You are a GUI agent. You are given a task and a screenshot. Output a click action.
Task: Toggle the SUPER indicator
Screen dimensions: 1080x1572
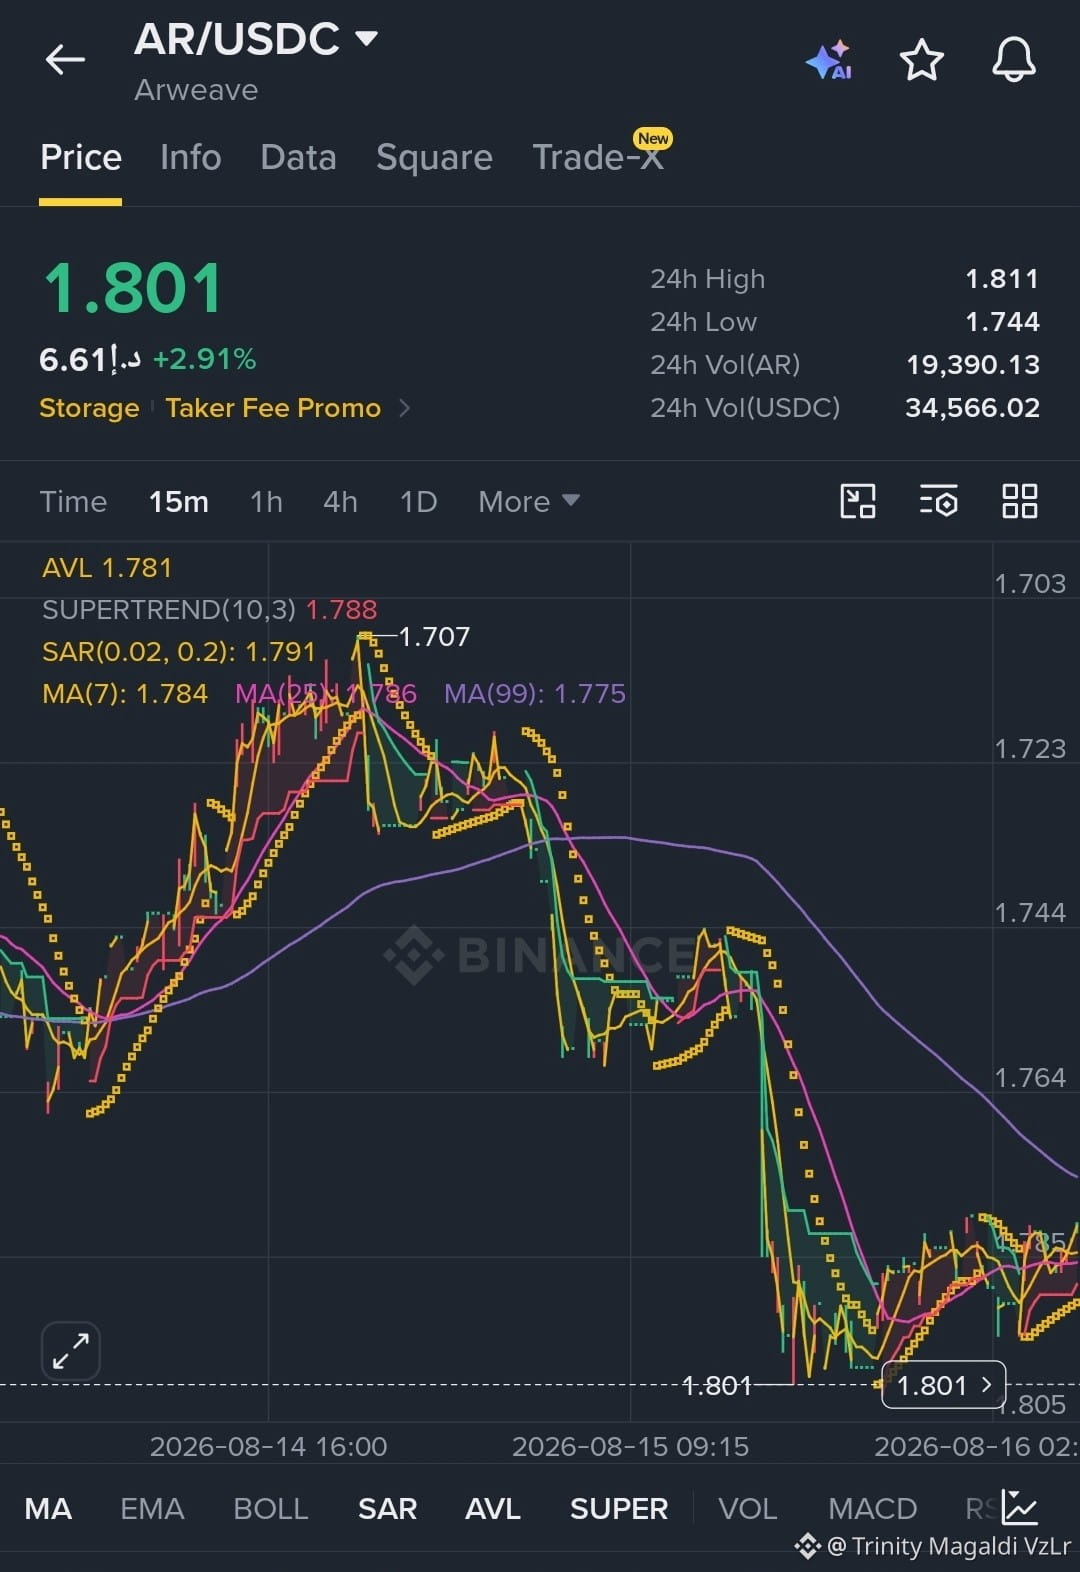619,1508
